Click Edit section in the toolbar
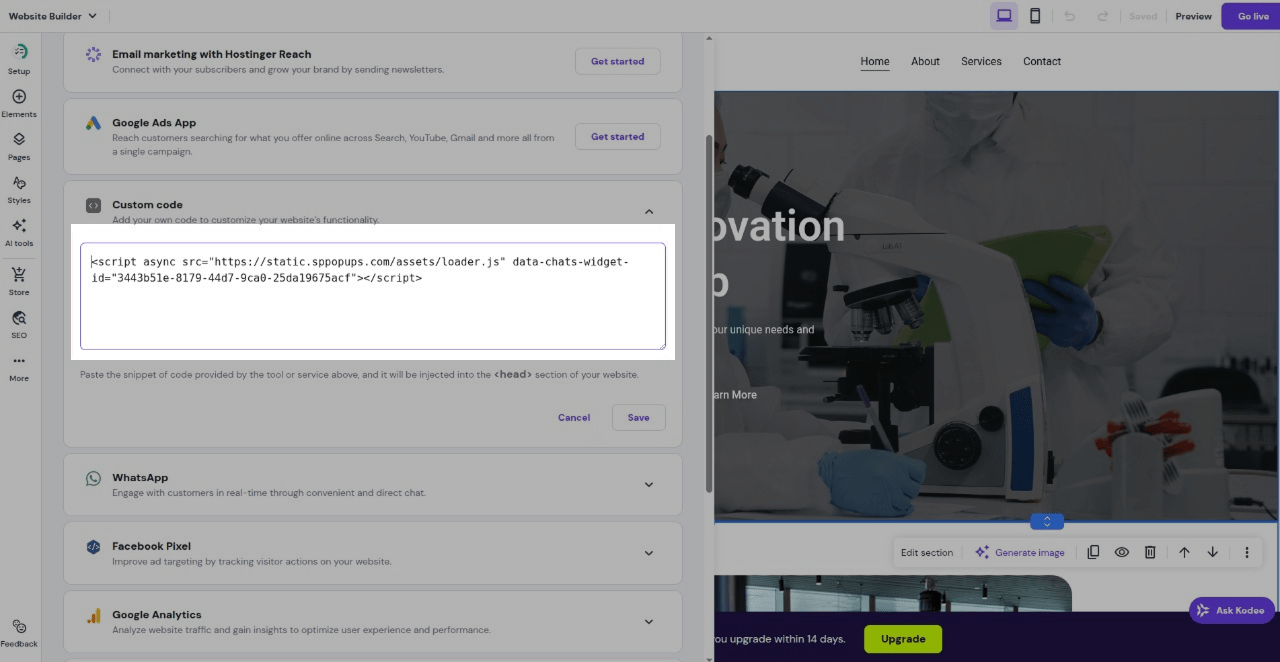The width and height of the screenshot is (1280, 662). tap(927, 552)
